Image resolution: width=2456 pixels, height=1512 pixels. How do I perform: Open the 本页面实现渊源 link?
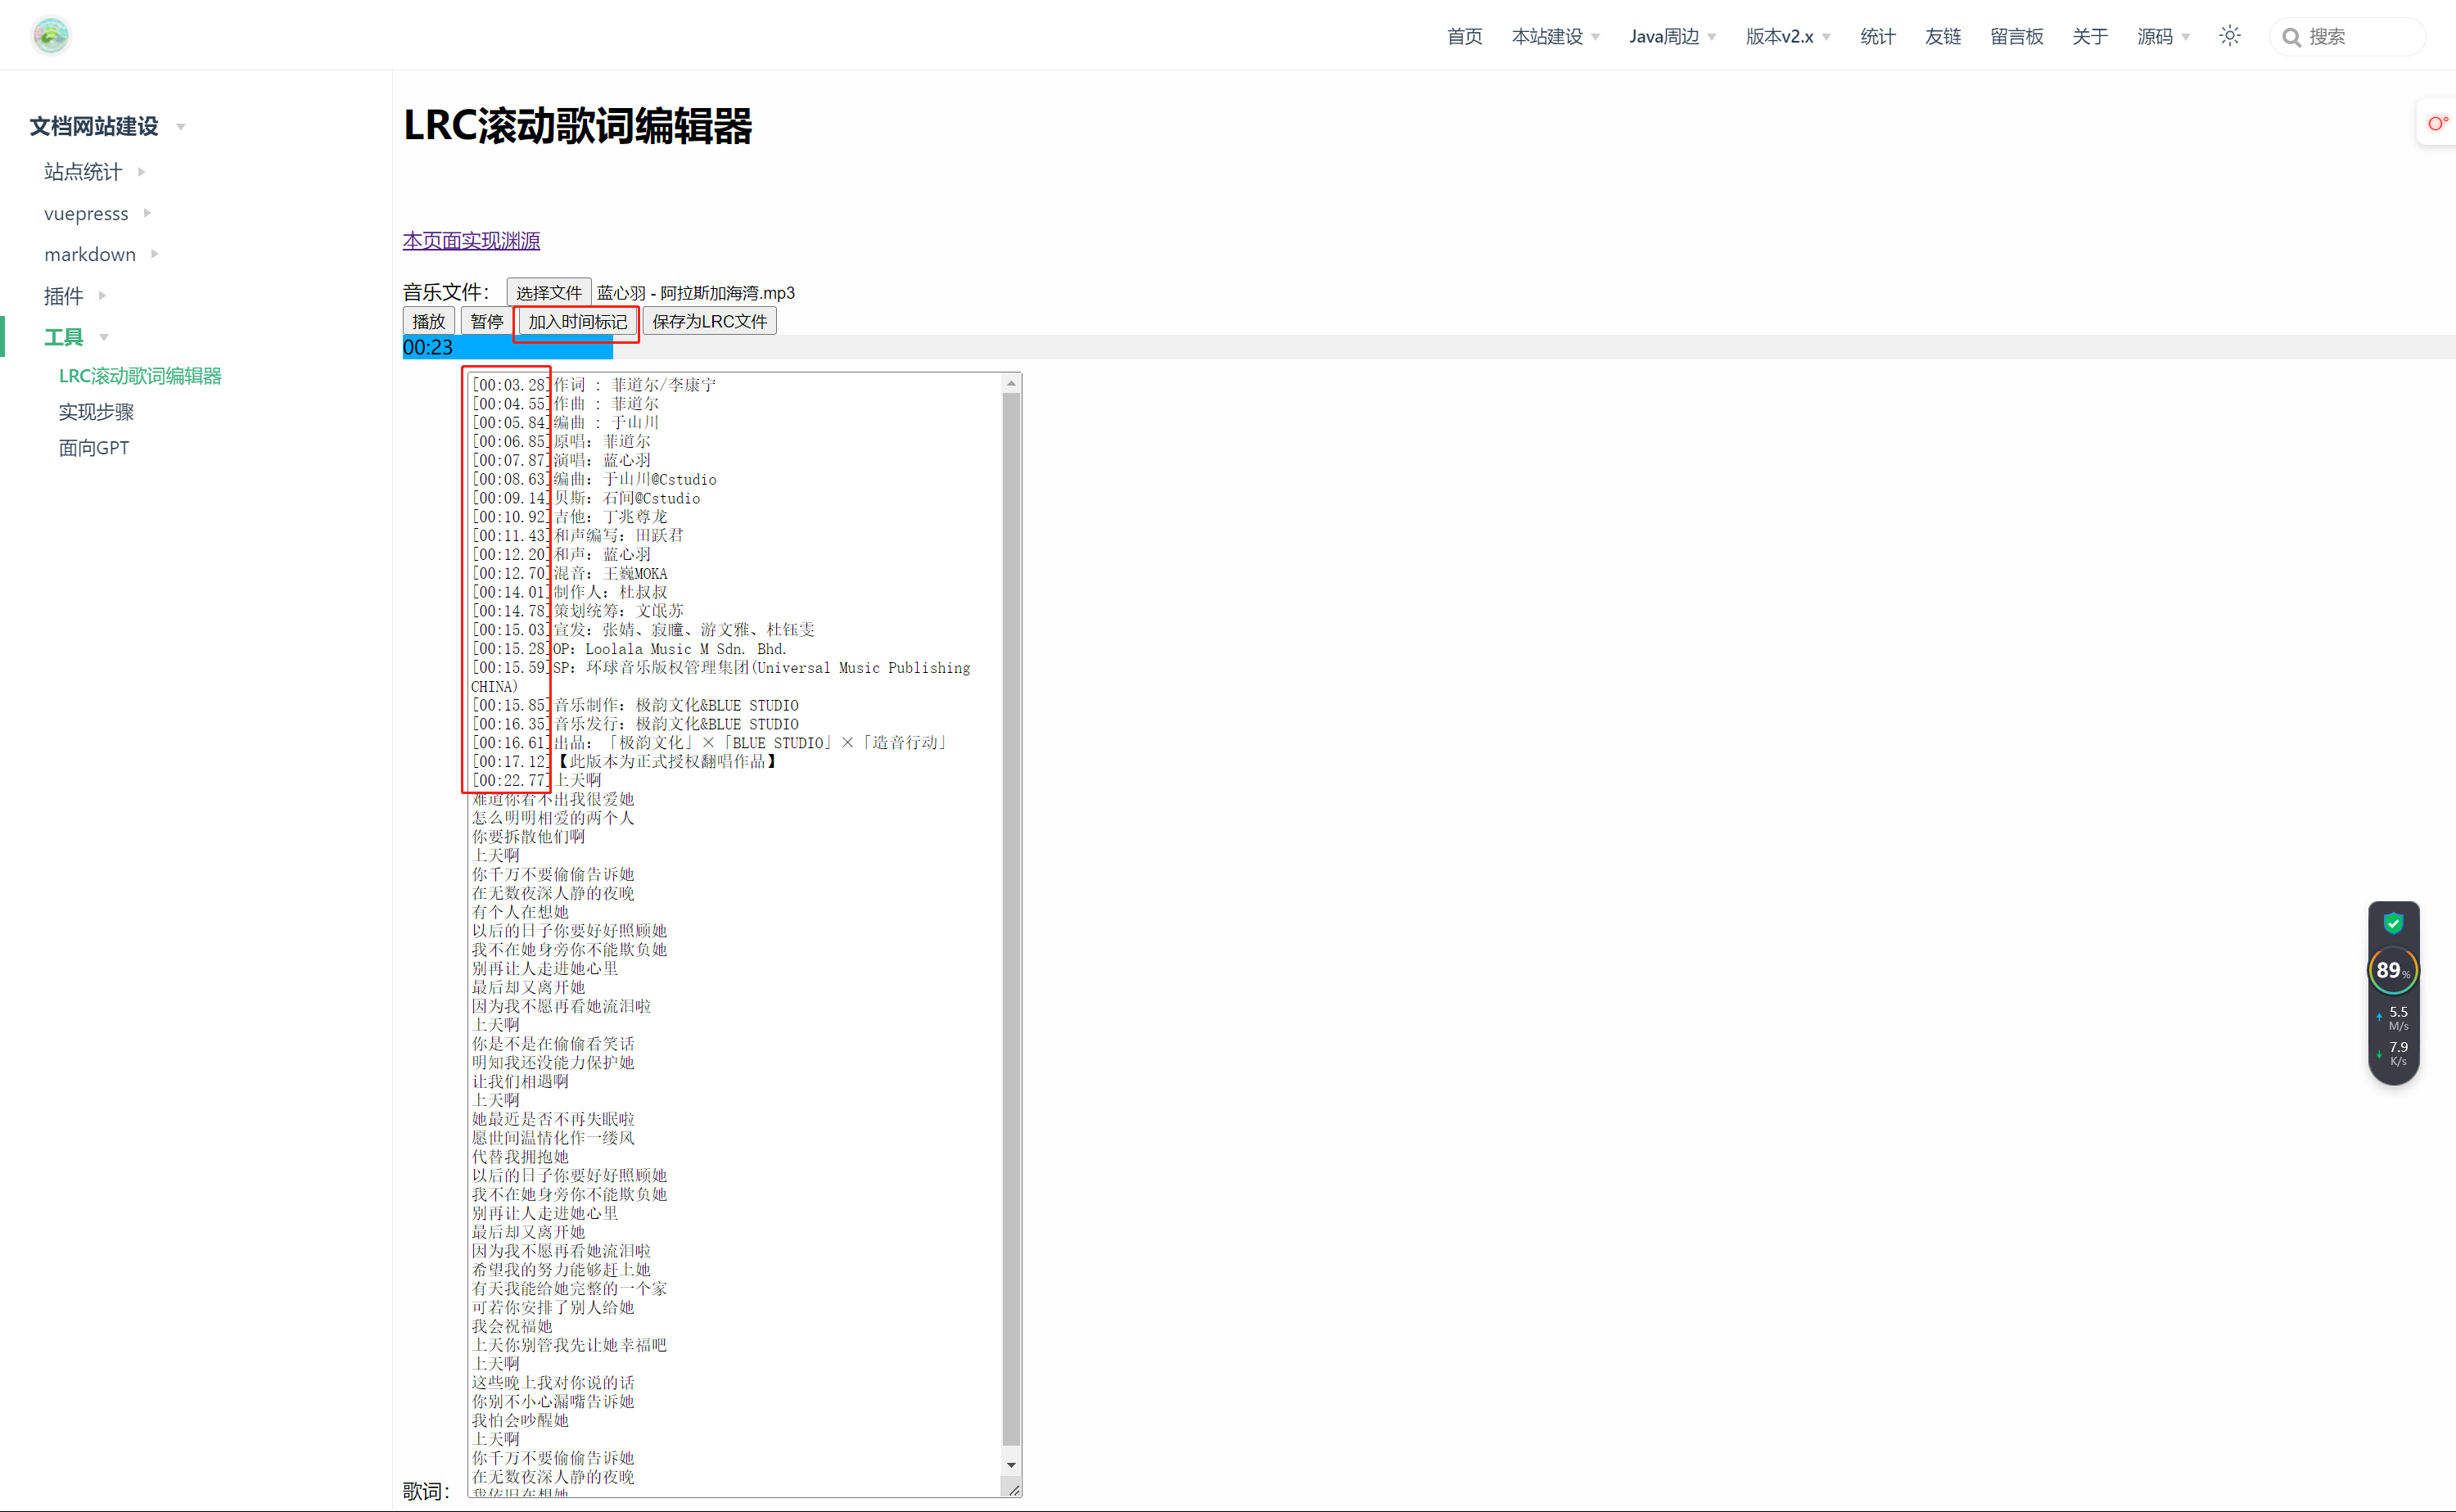(471, 241)
